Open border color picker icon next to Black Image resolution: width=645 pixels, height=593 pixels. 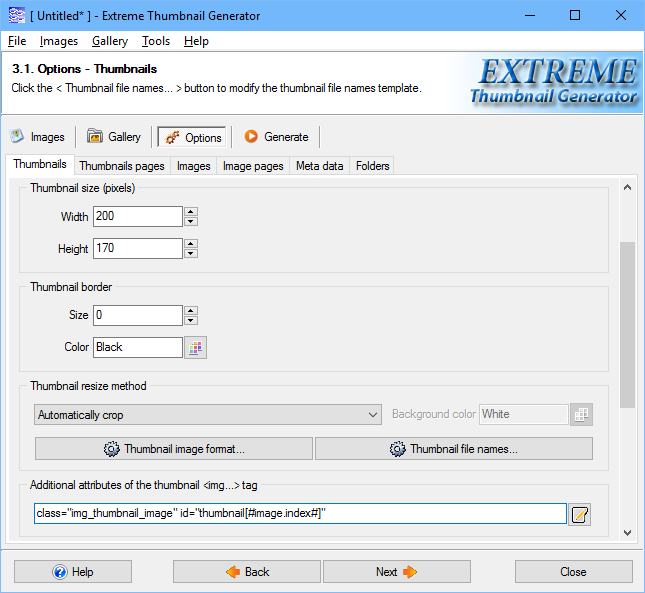(x=195, y=348)
